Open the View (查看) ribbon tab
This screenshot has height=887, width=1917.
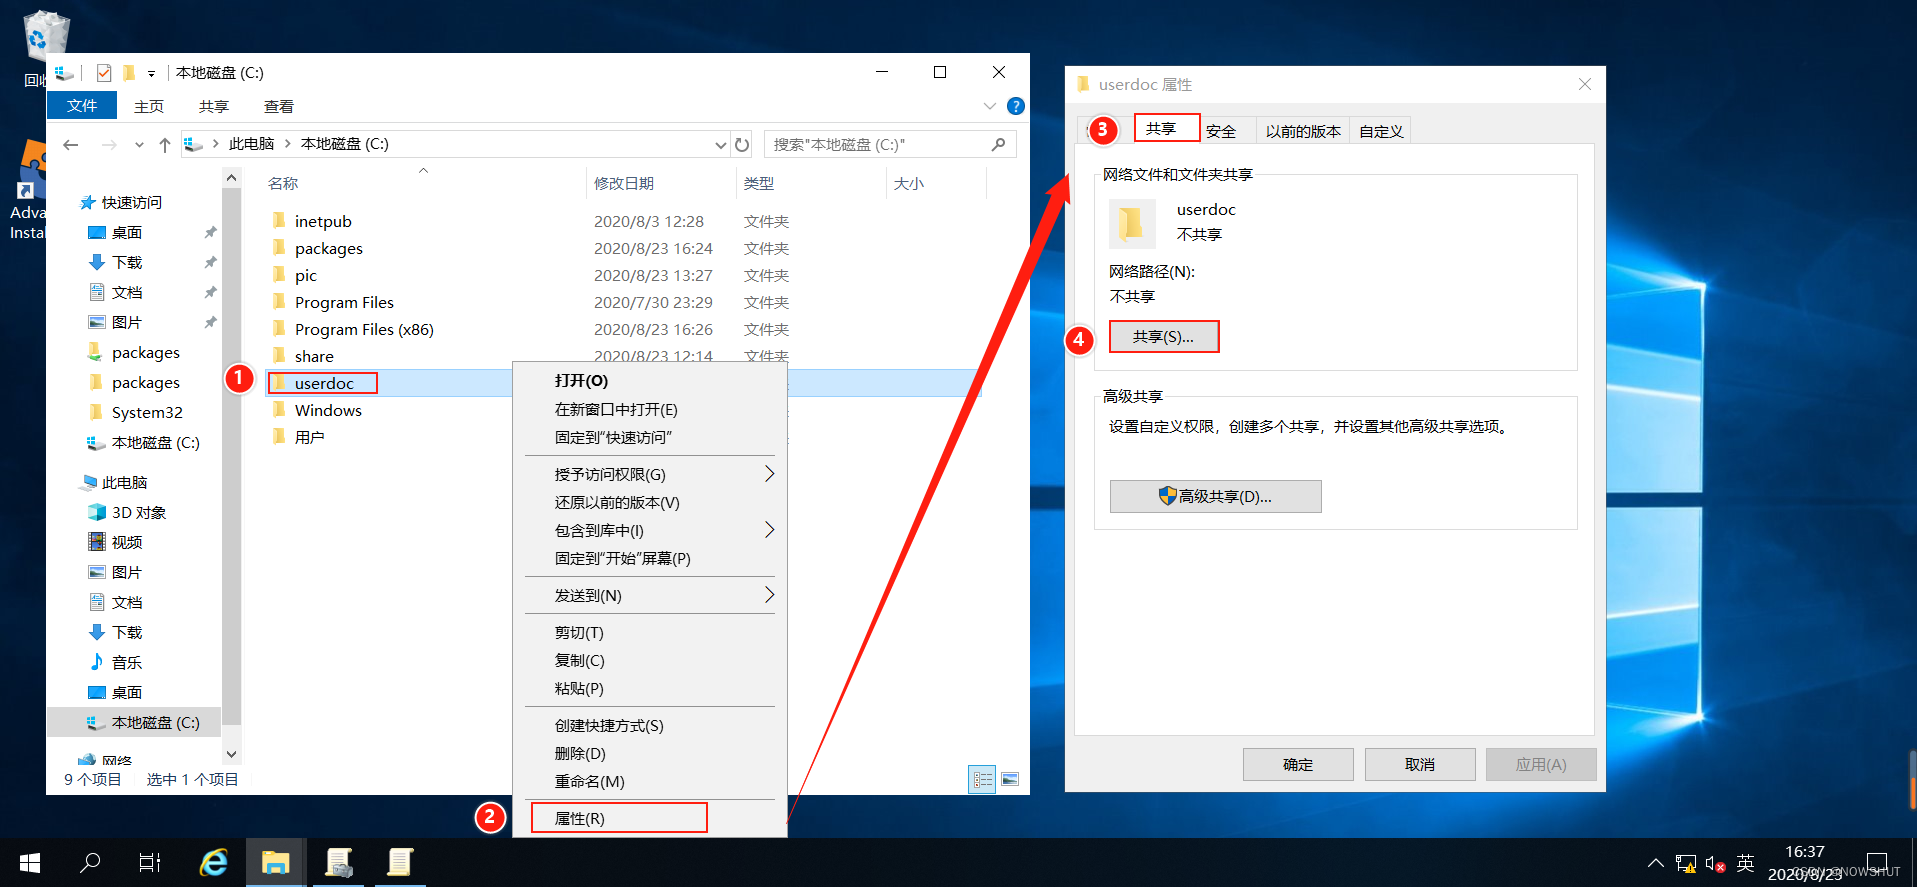[x=279, y=106]
